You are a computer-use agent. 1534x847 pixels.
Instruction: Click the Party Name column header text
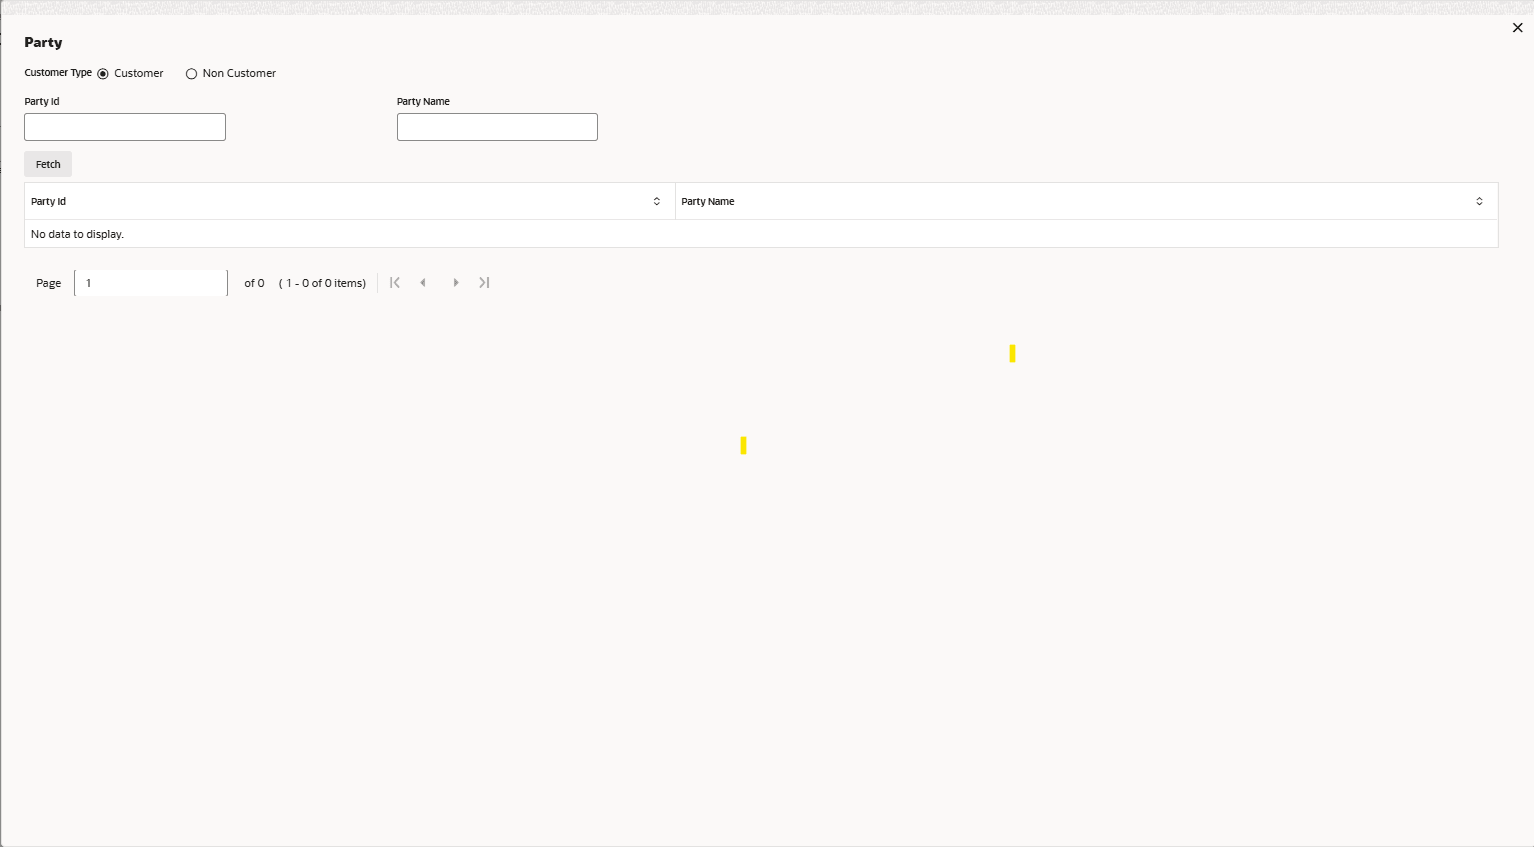tap(708, 201)
